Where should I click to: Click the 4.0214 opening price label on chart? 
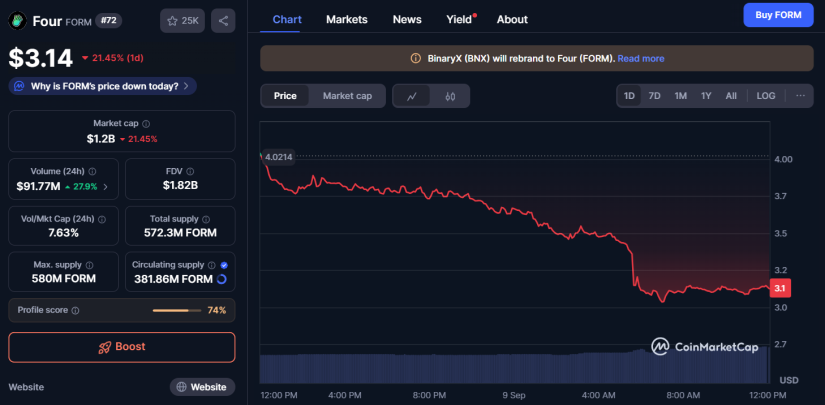pyautogui.click(x=279, y=157)
